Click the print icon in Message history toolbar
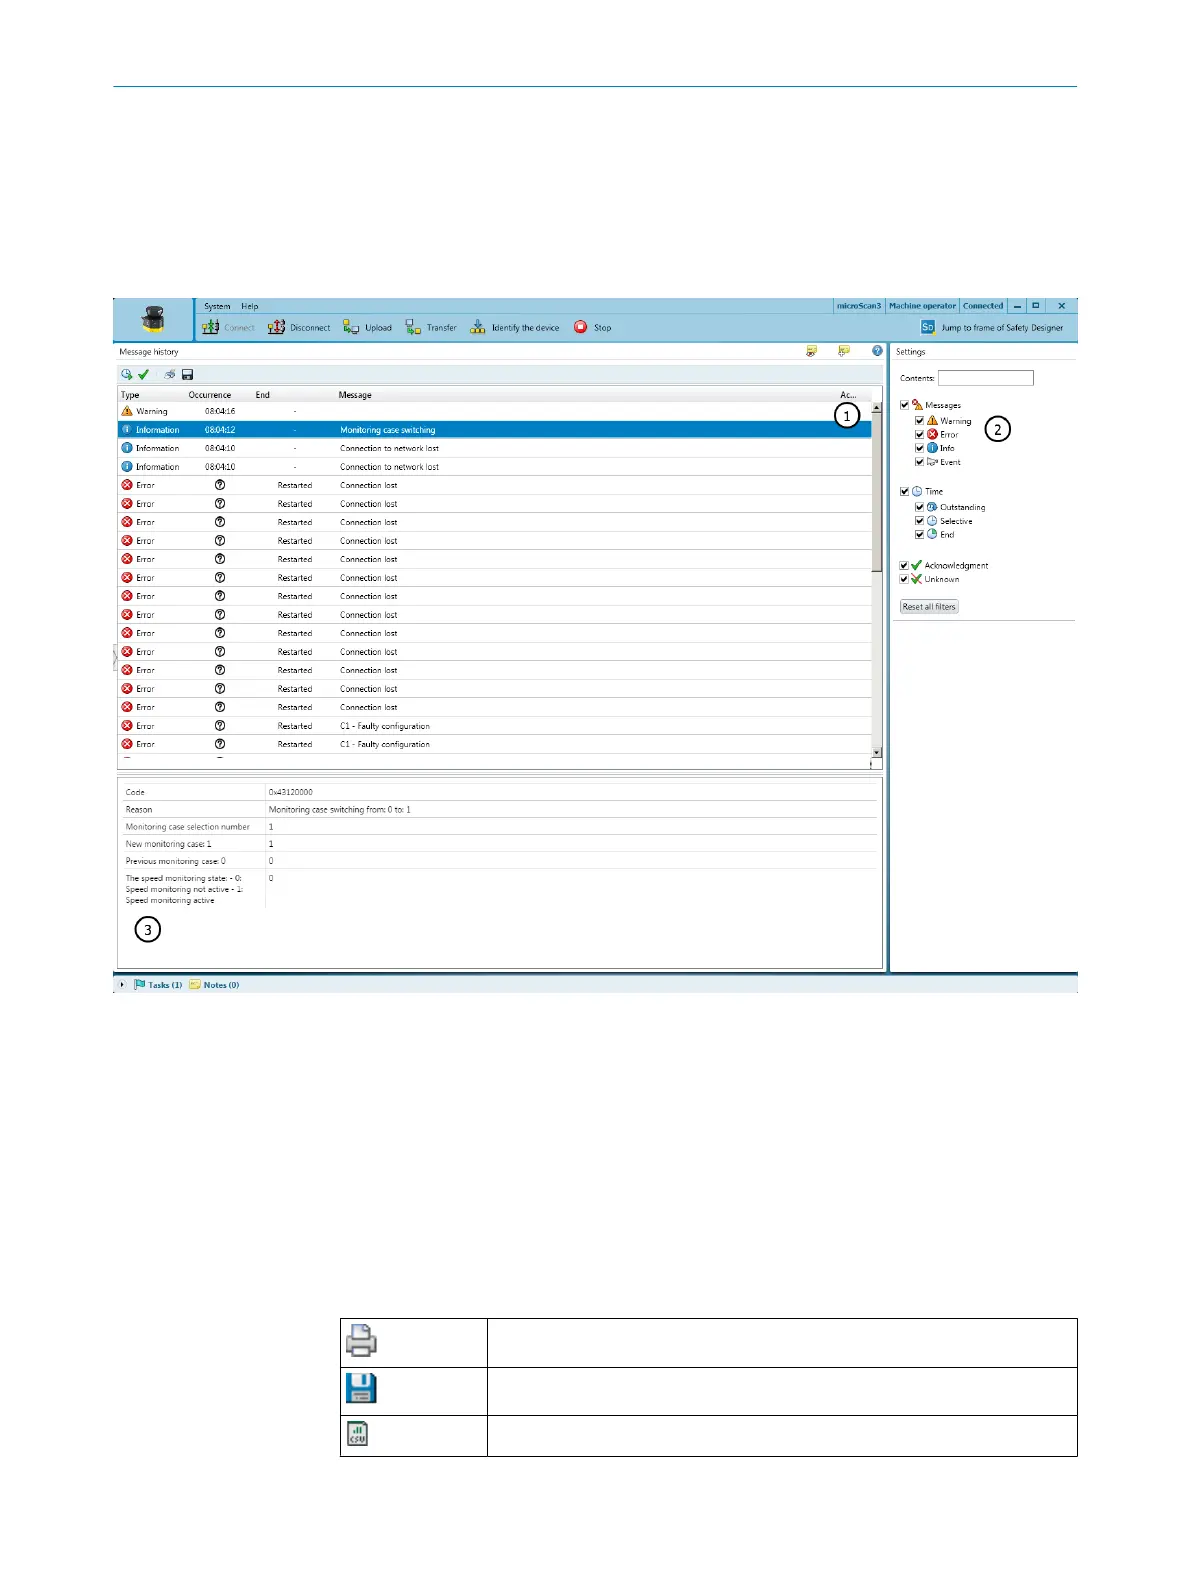The height and width of the screenshot is (1584, 1191). click(170, 374)
